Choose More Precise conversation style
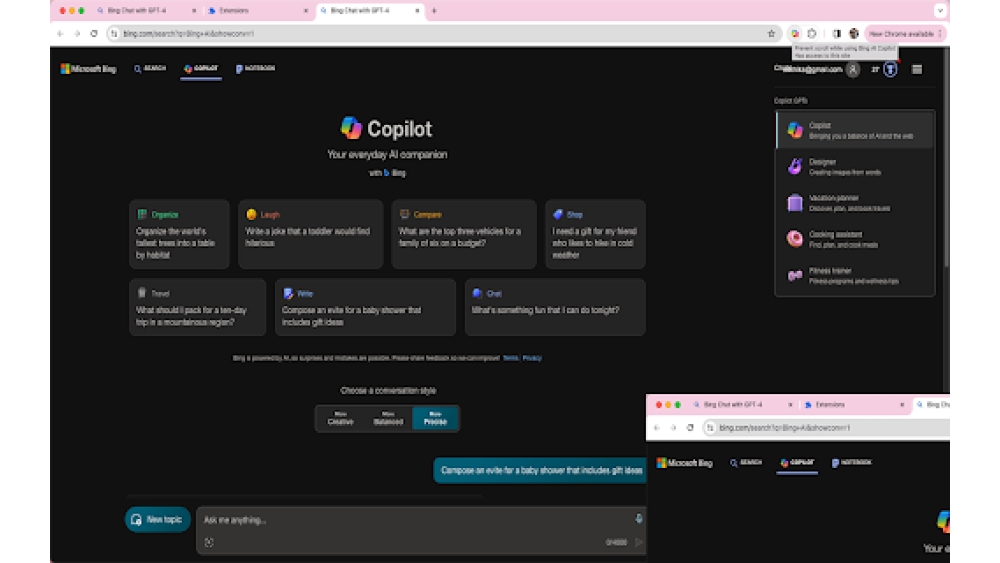Screen dimensions: 1000x563 [435, 418]
